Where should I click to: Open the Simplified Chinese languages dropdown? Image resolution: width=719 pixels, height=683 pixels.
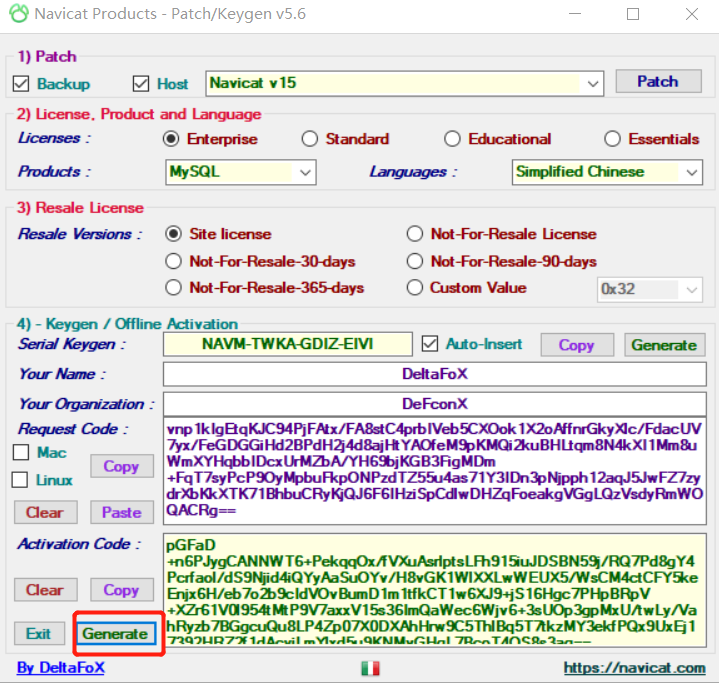coord(607,172)
